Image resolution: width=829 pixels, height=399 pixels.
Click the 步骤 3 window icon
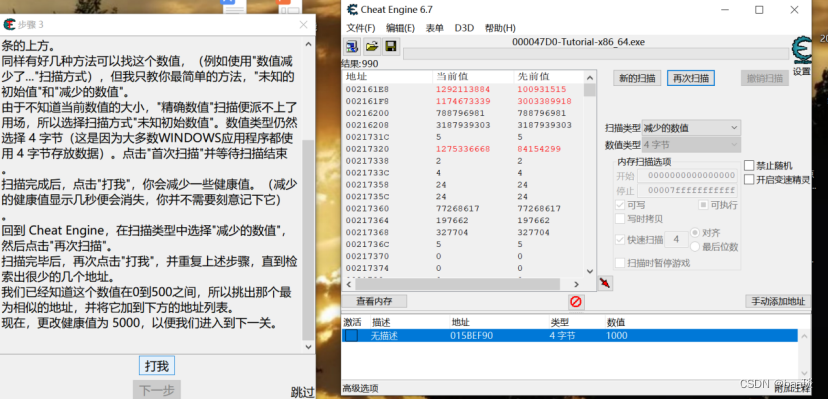pyautogui.click(x=9, y=24)
